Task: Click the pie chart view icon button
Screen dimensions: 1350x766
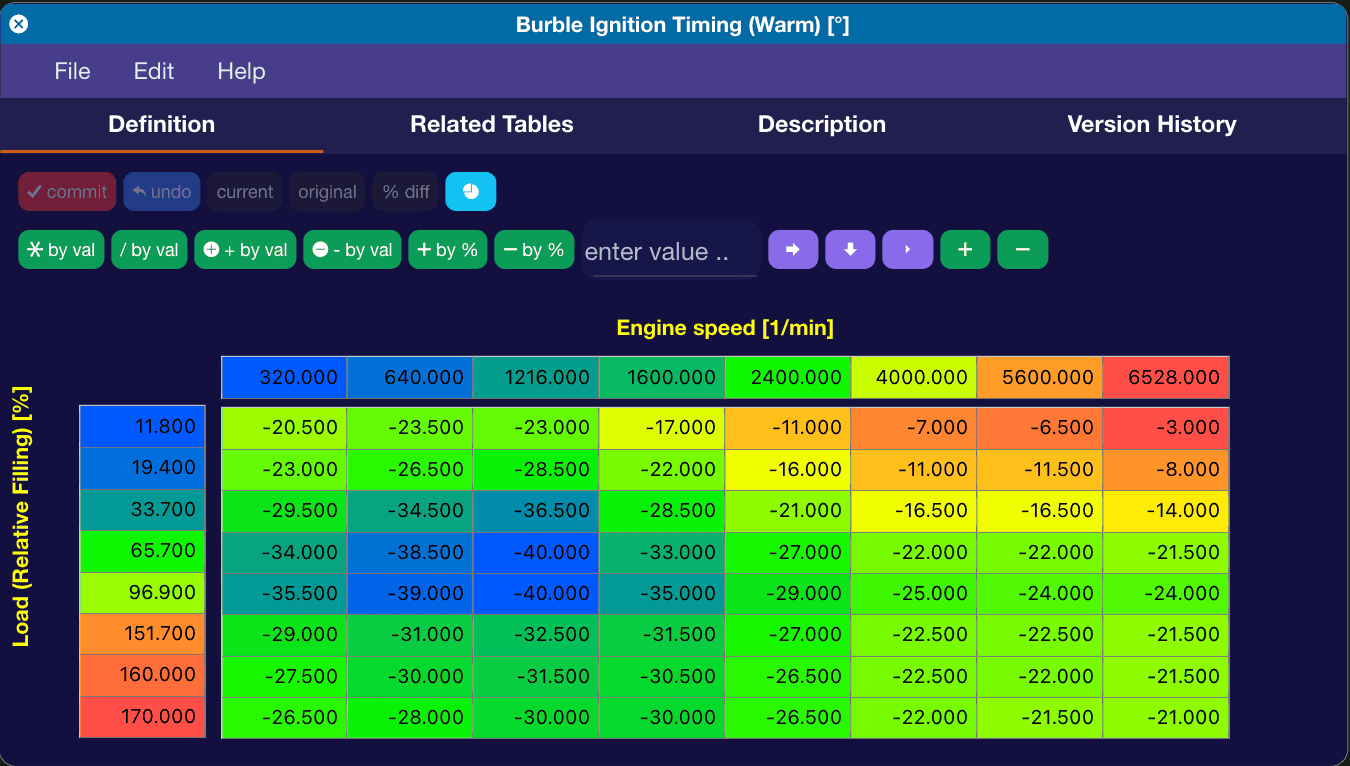Action: [x=470, y=191]
